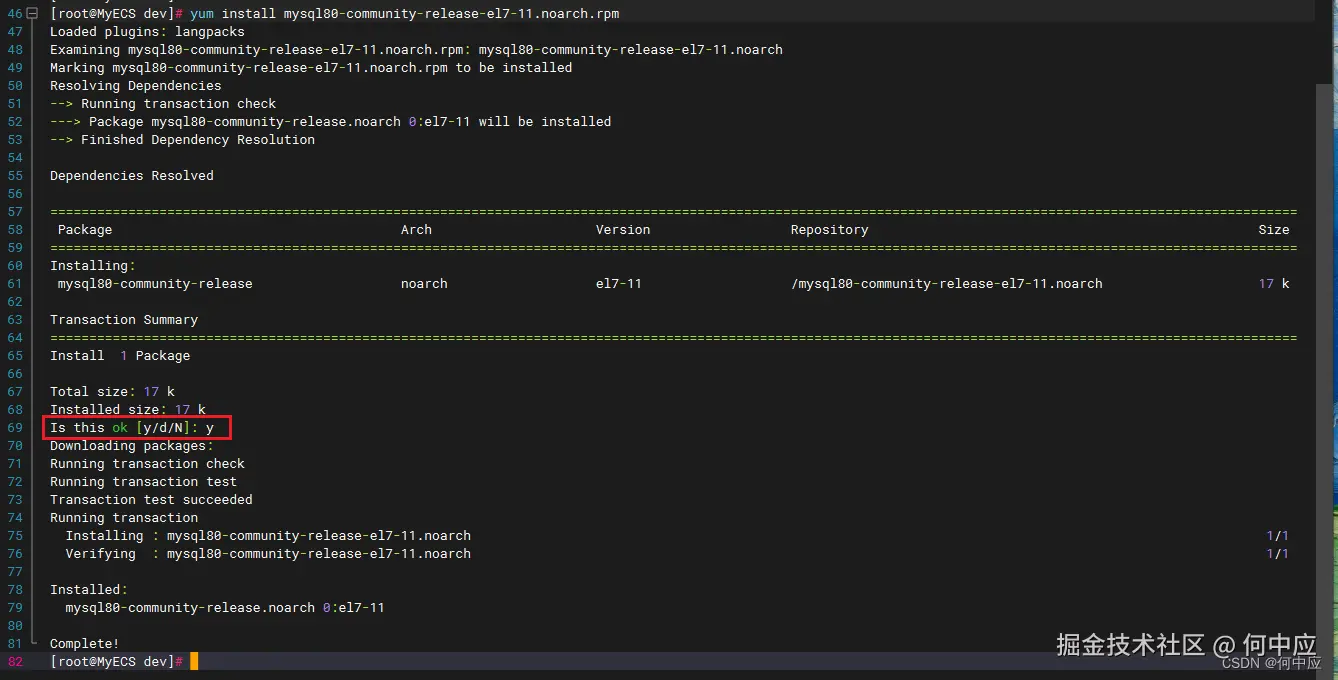
Task: Click line number 61 in the gutter
Action: pos(14,284)
